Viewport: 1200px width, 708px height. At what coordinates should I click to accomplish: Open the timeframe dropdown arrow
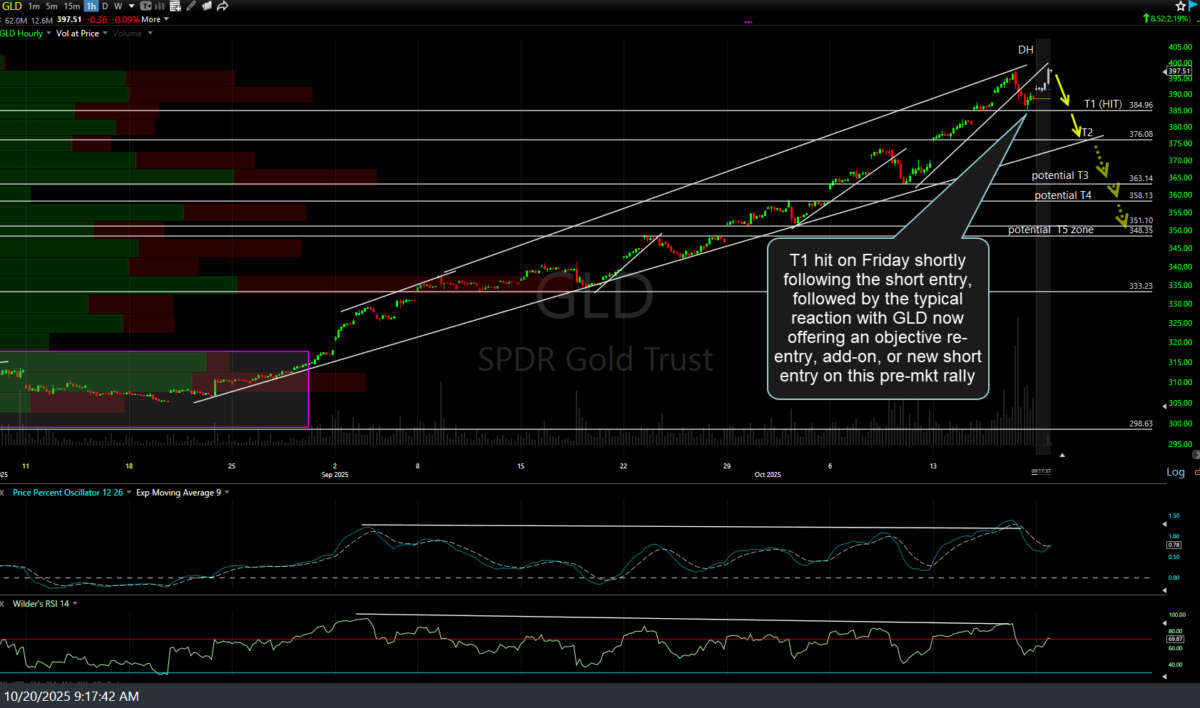coord(133,5)
